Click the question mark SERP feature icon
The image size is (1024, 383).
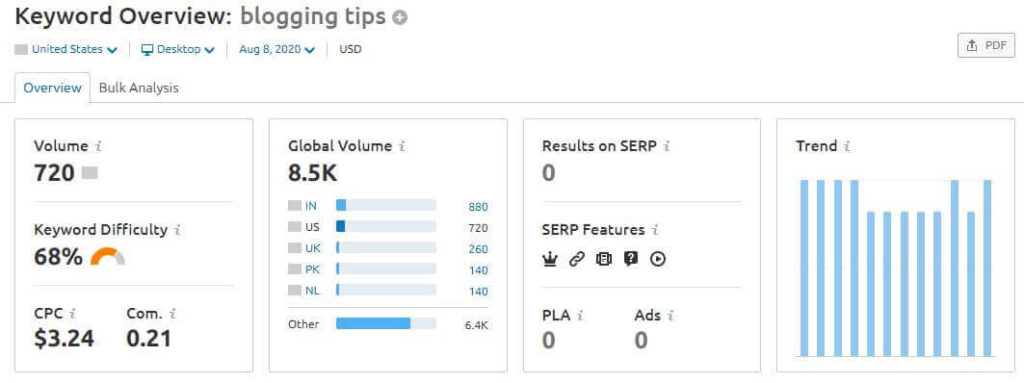(630, 259)
